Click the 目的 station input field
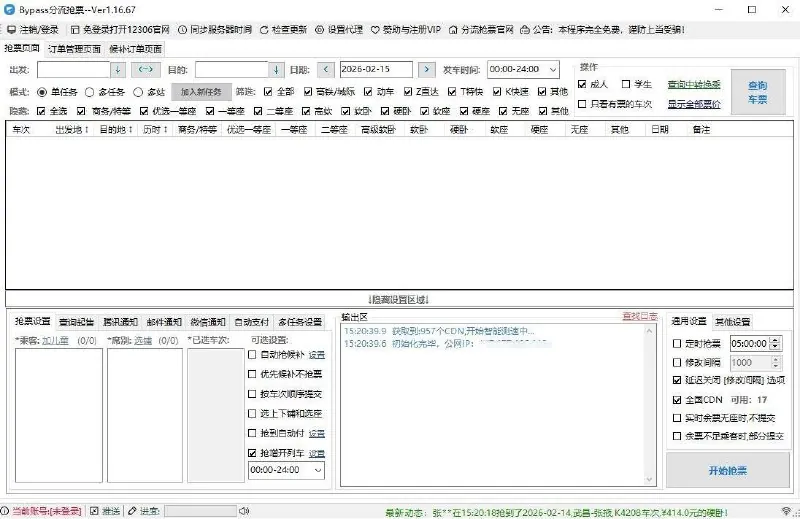 click(x=232, y=69)
